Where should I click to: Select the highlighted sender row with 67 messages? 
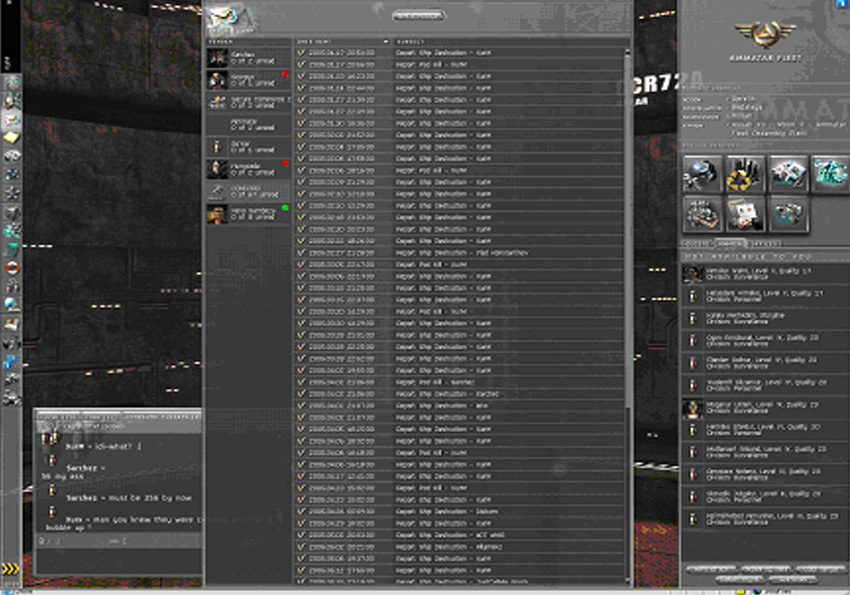pos(248,191)
